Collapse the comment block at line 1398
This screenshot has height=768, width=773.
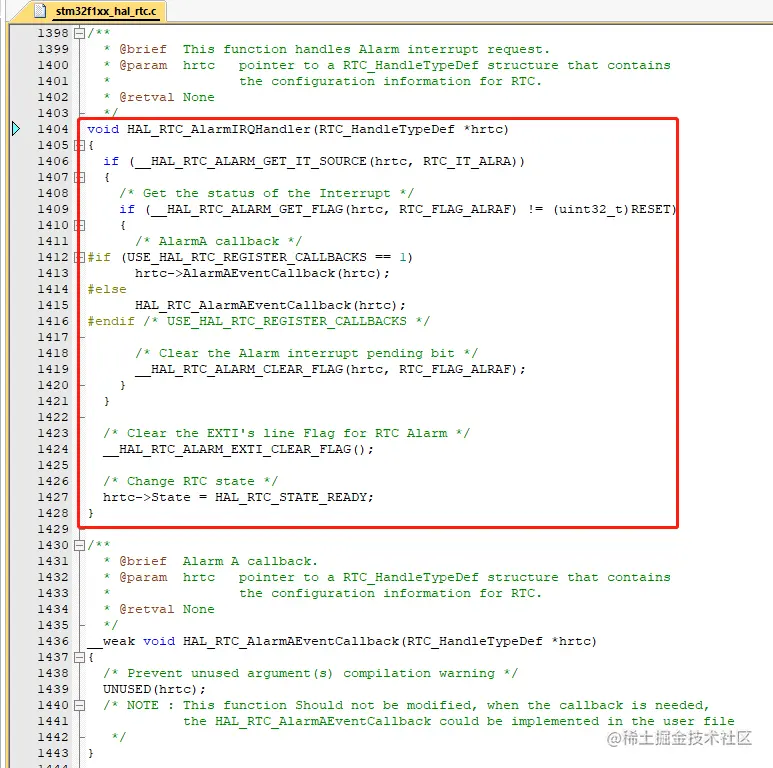tap(79, 34)
